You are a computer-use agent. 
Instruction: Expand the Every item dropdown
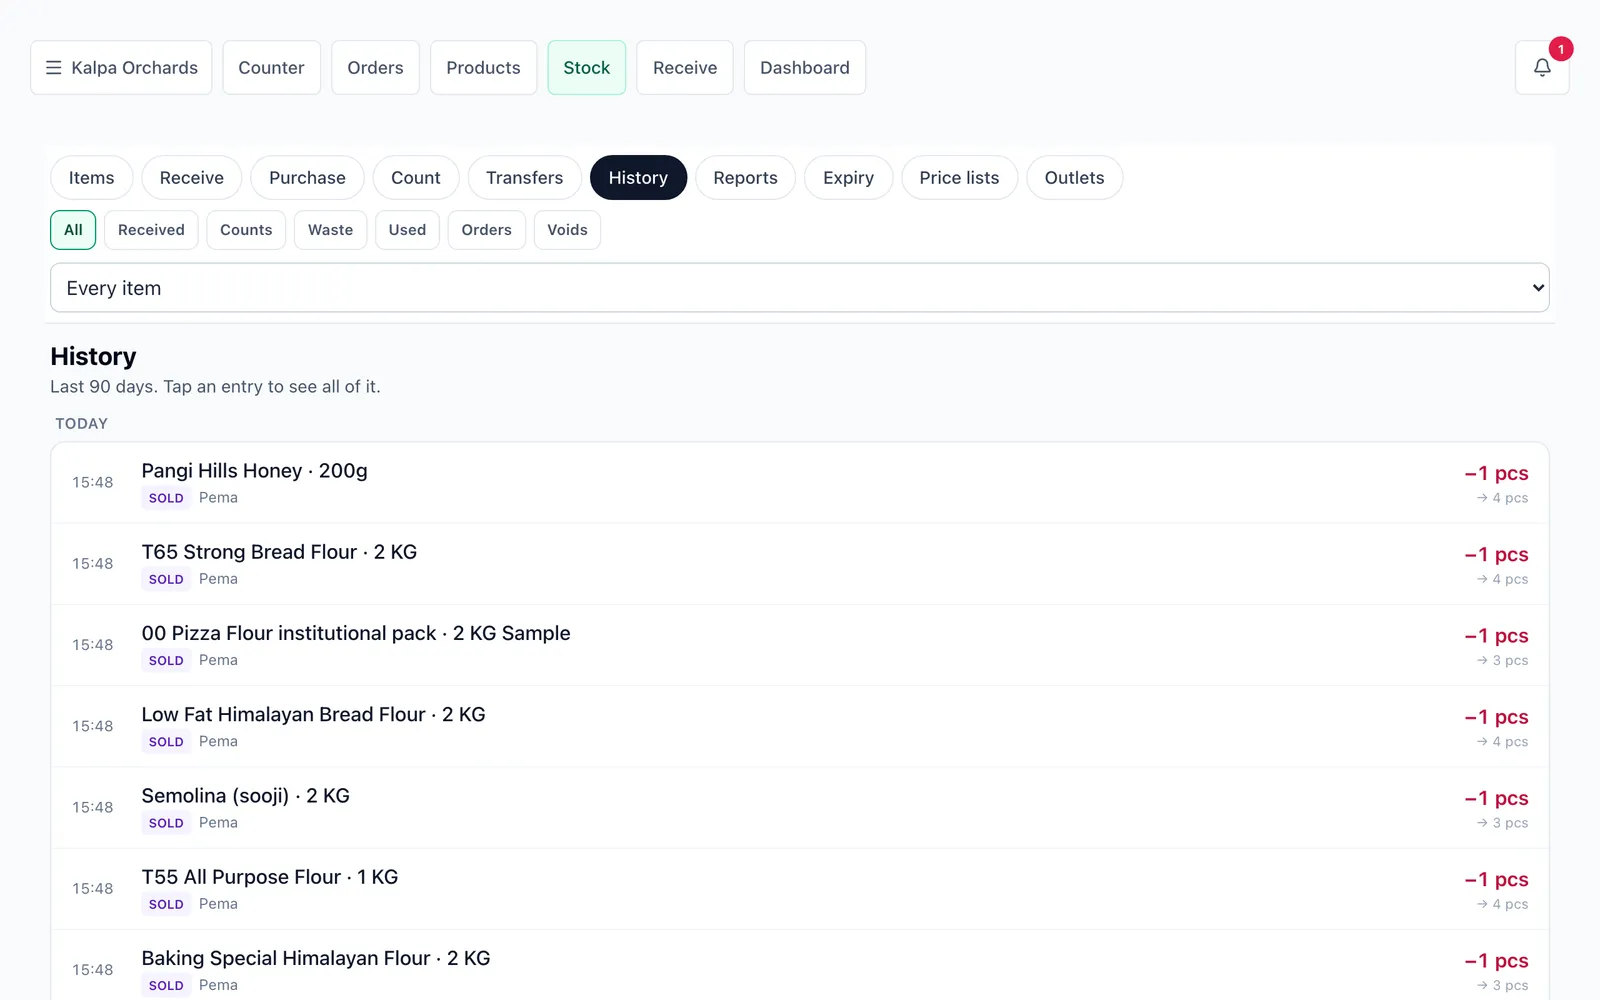tap(800, 288)
